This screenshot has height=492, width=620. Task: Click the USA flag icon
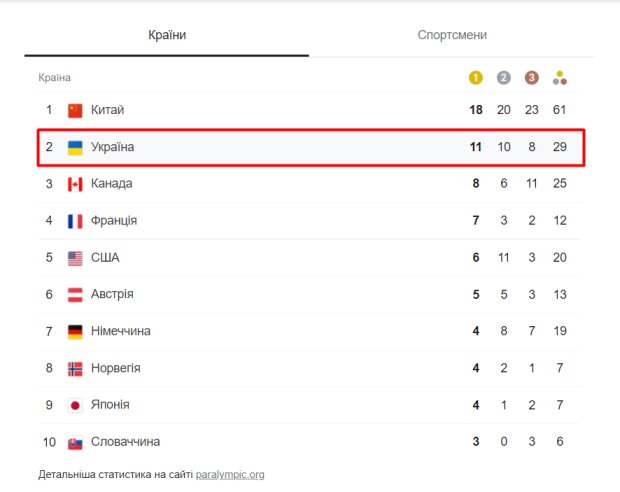tap(75, 258)
